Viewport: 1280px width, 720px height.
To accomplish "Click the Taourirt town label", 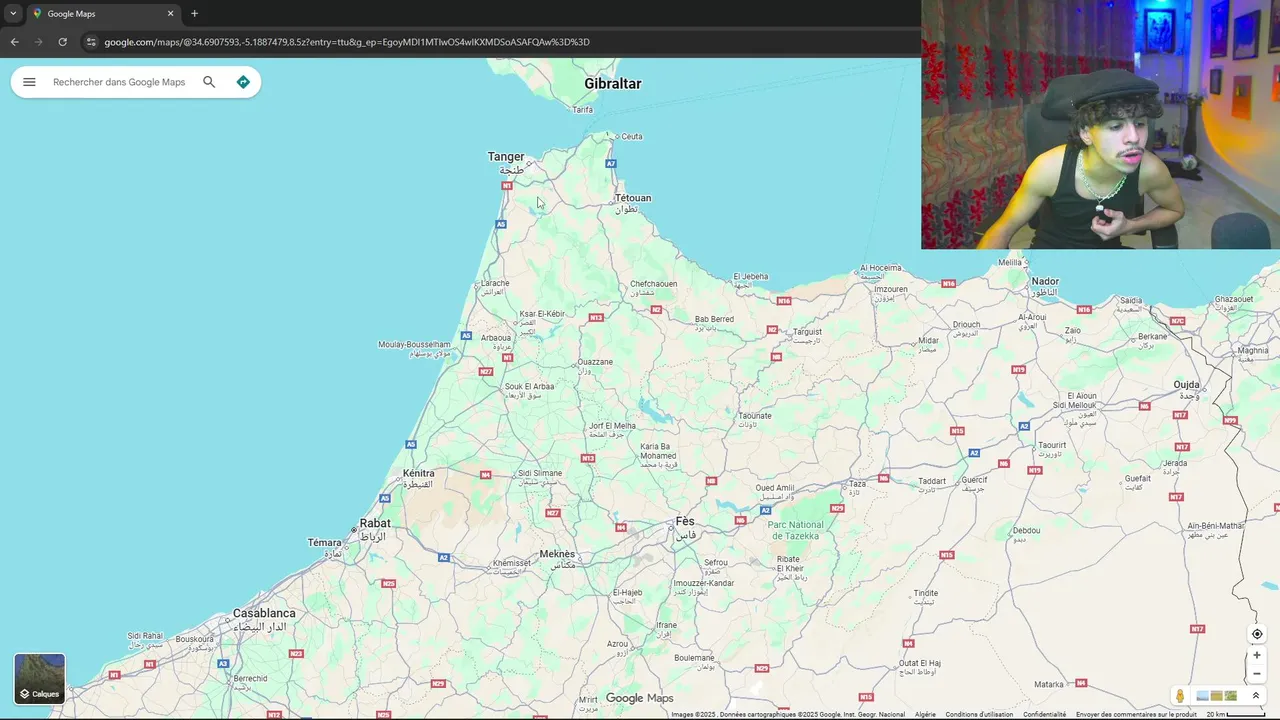I will coord(1052,445).
